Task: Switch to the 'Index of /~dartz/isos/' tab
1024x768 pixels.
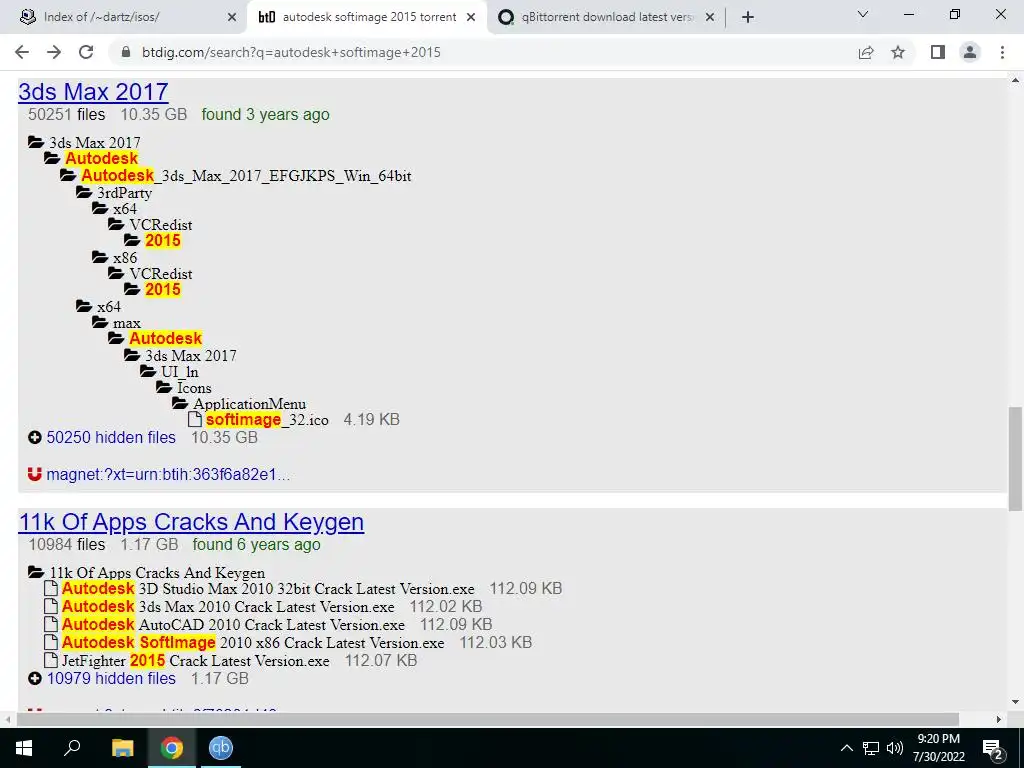Action: point(127,17)
